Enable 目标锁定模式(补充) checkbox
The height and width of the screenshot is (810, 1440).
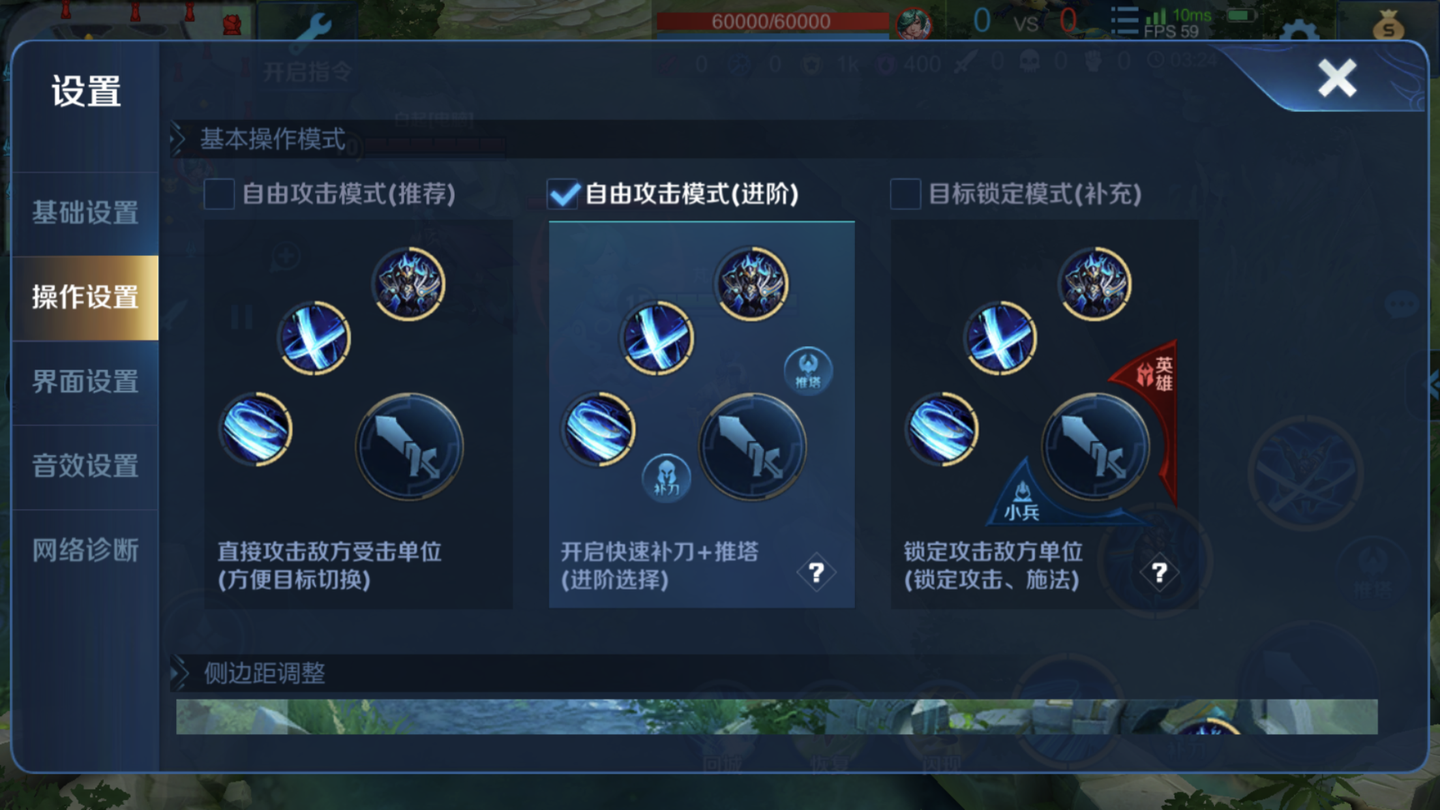[905, 194]
